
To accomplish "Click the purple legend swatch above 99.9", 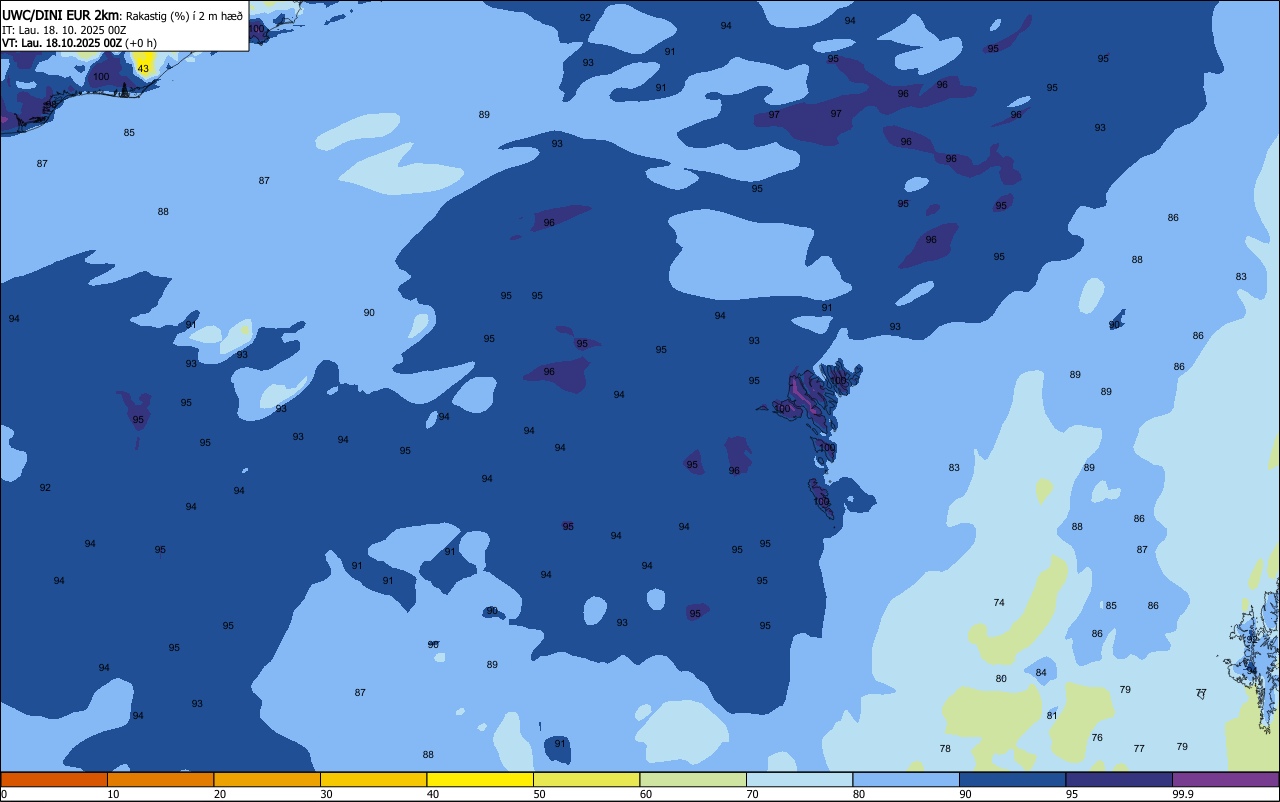I will click(x=1225, y=779).
